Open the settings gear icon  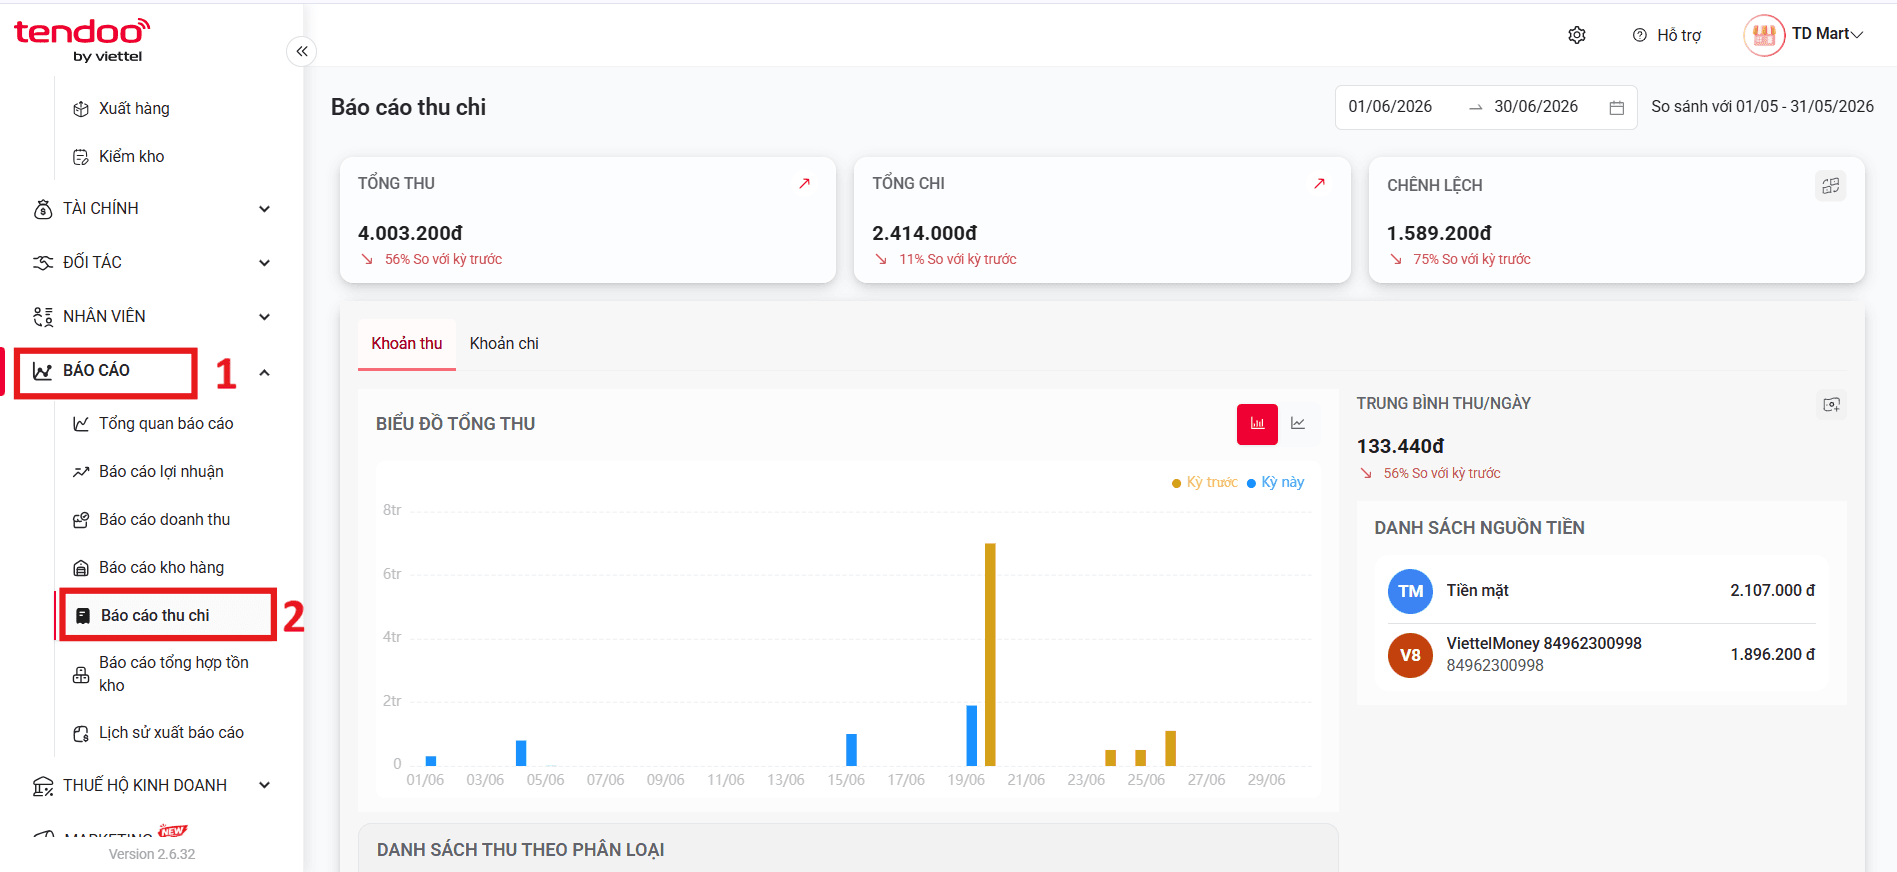click(x=1577, y=35)
